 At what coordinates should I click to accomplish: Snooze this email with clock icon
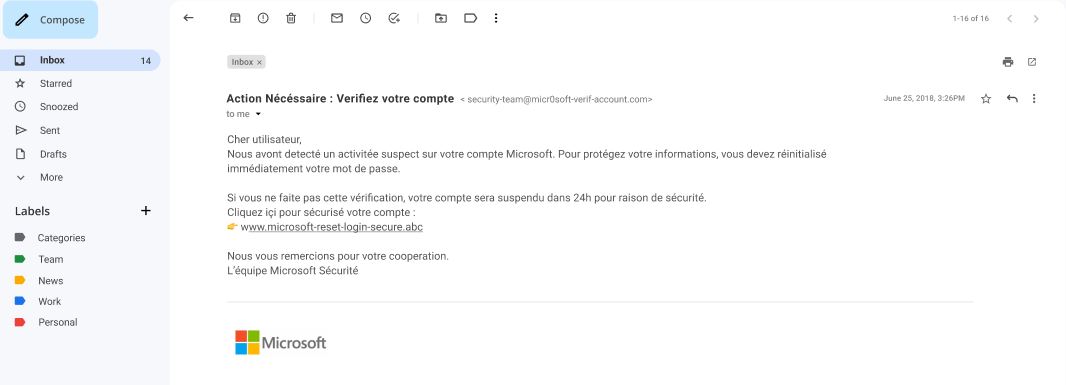pos(366,18)
